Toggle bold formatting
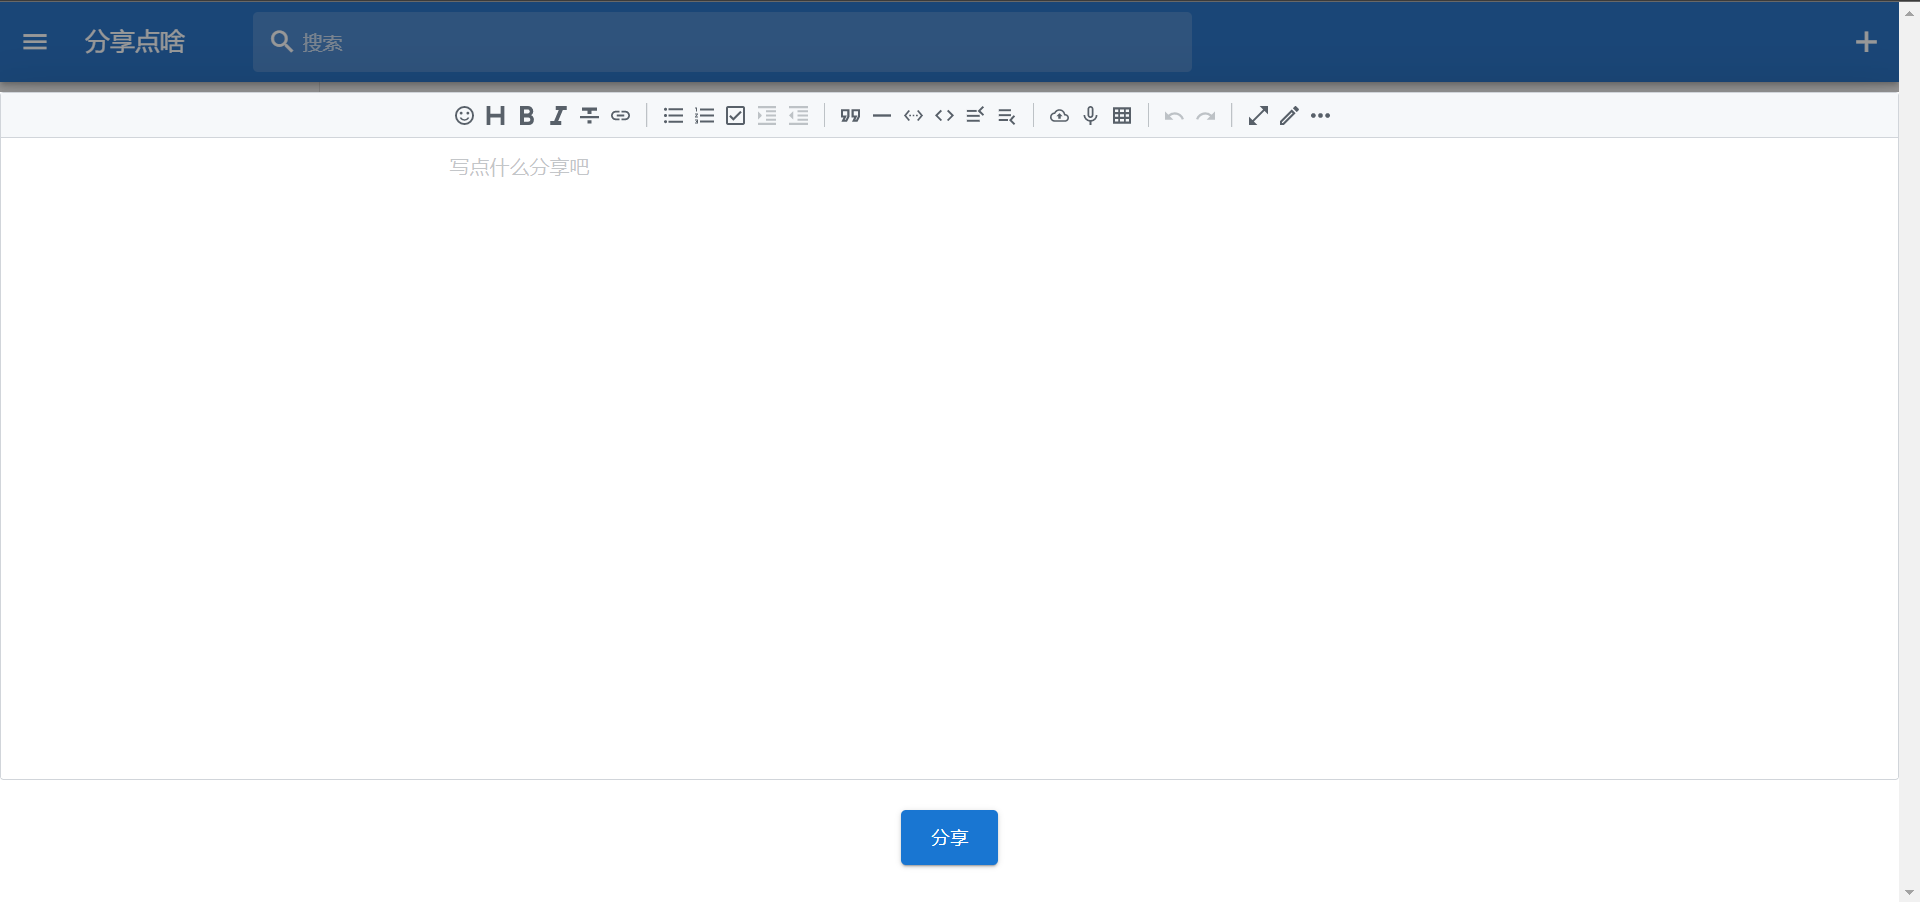The image size is (1920, 902). pyautogui.click(x=526, y=116)
